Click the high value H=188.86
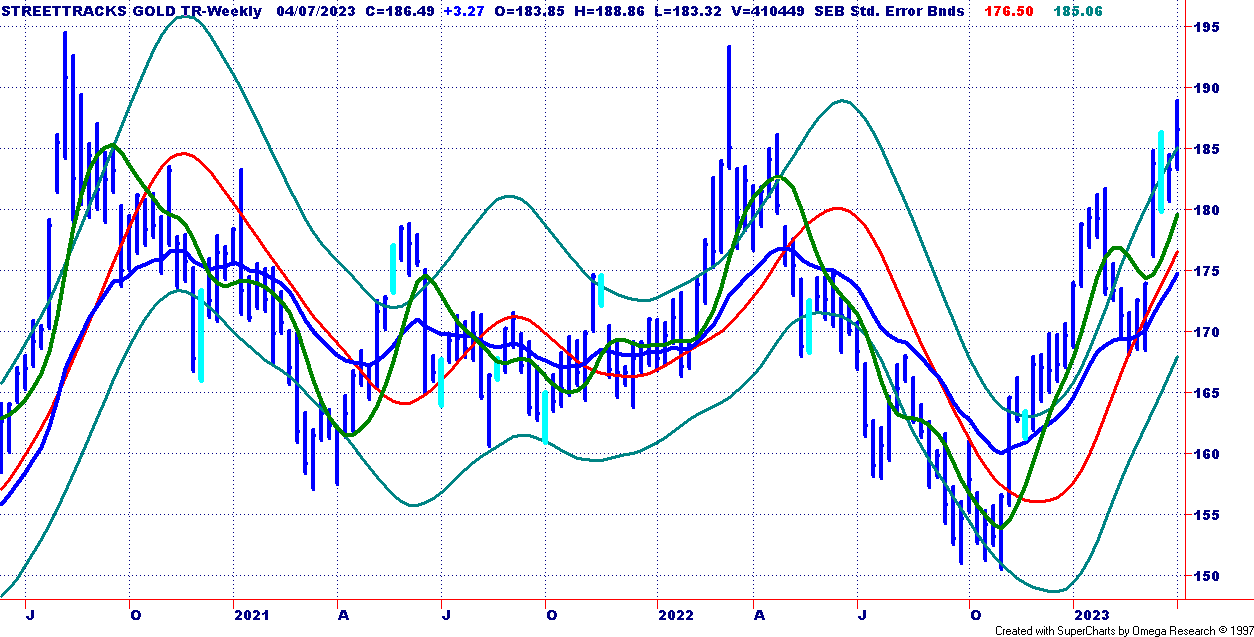Viewport: 1254px width, 637px height. click(608, 11)
